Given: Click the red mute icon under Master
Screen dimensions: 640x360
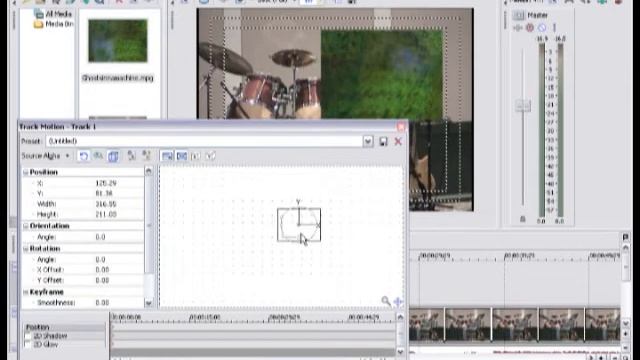Looking at the screenshot, I should point(529,28).
